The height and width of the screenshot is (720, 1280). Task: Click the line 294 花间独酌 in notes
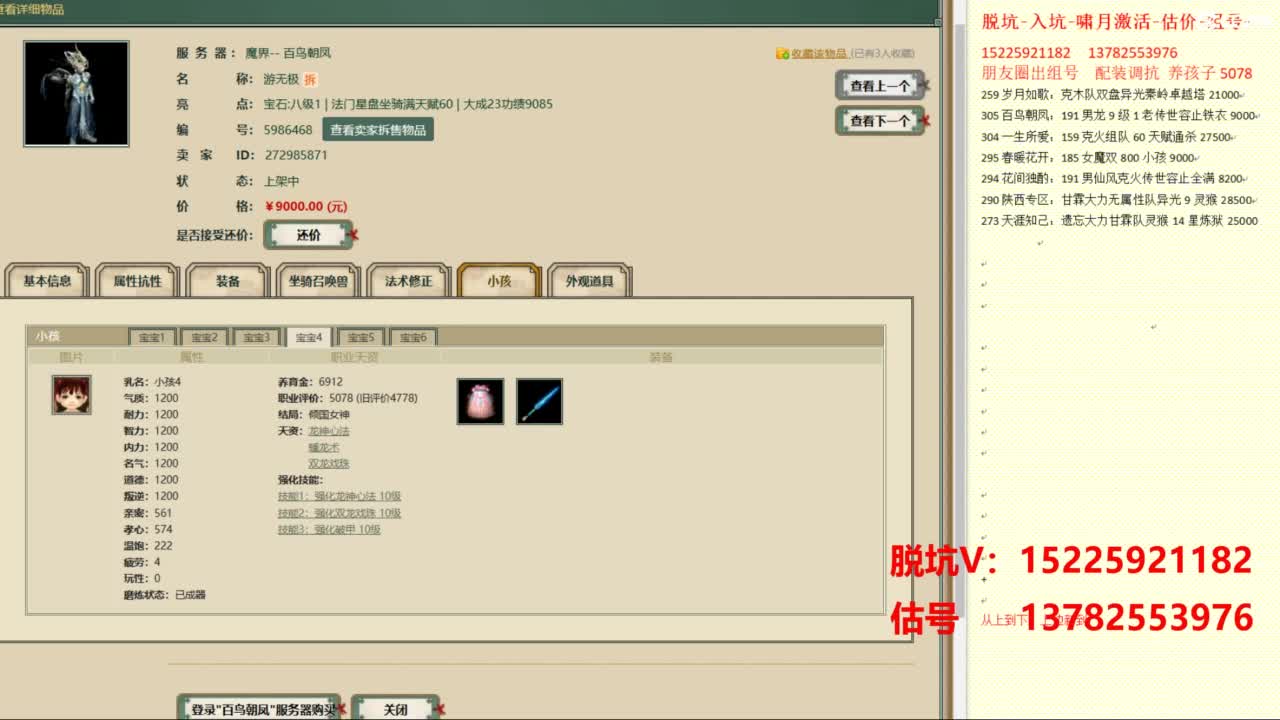click(x=1114, y=179)
